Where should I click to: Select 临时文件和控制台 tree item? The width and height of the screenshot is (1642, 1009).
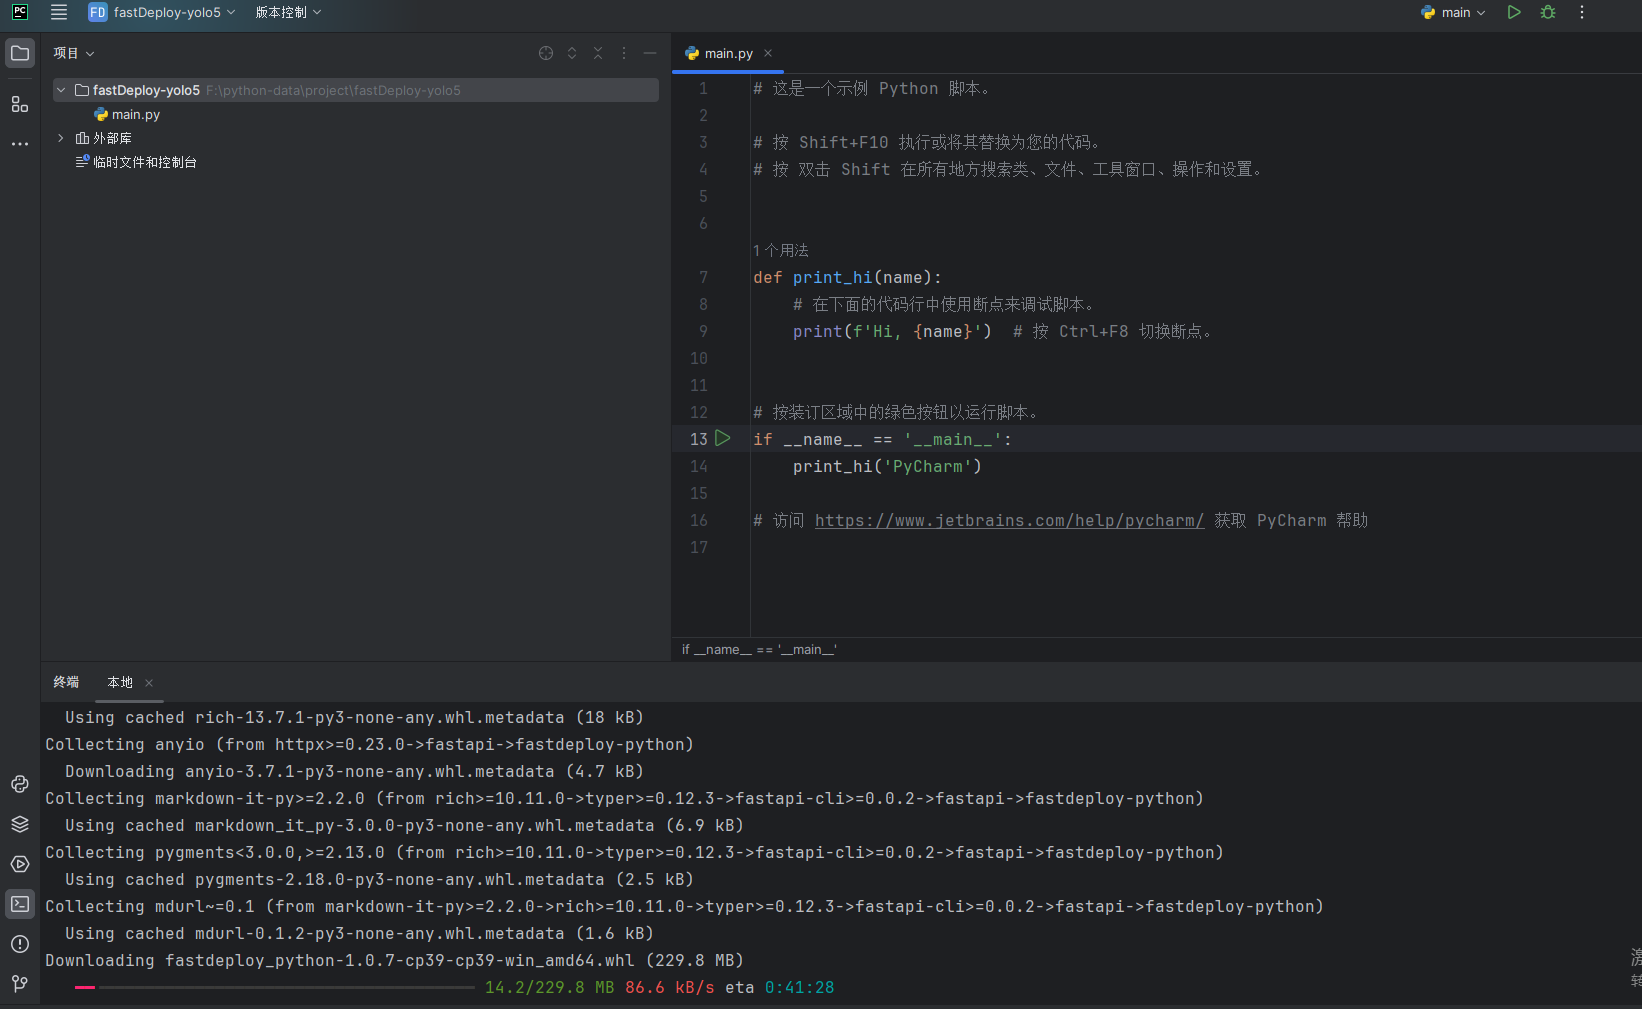click(x=136, y=162)
